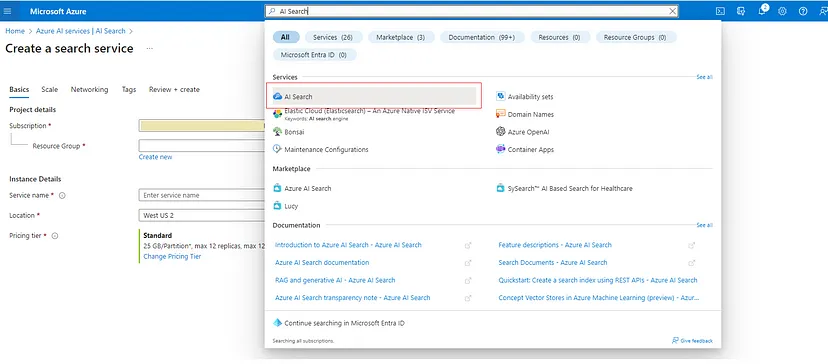Image resolution: width=828 pixels, height=364 pixels.
Task: Click the info icon beside Service name
Action: (62, 195)
